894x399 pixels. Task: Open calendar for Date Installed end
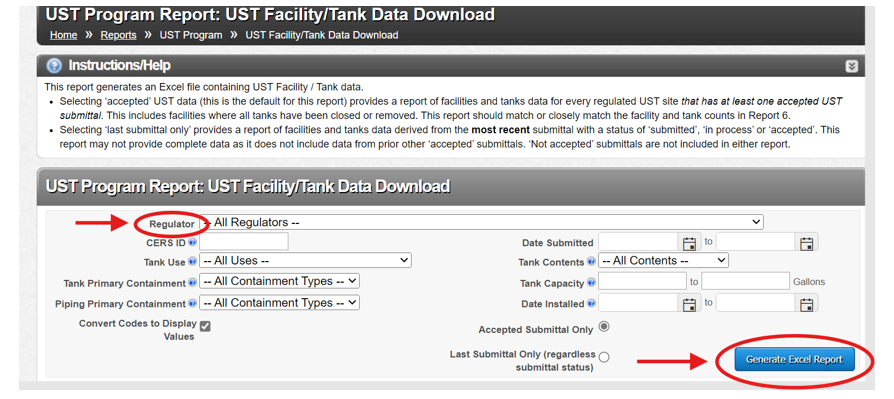tap(806, 304)
